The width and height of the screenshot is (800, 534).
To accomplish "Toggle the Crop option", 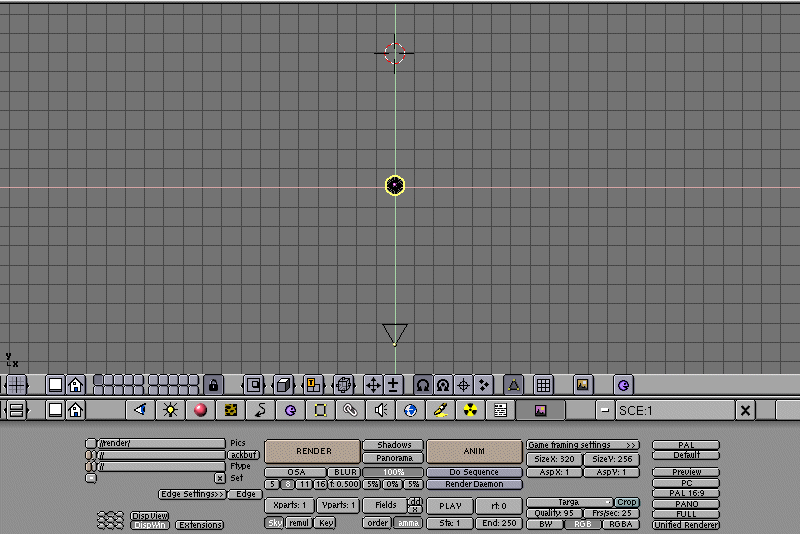I will coord(627,502).
